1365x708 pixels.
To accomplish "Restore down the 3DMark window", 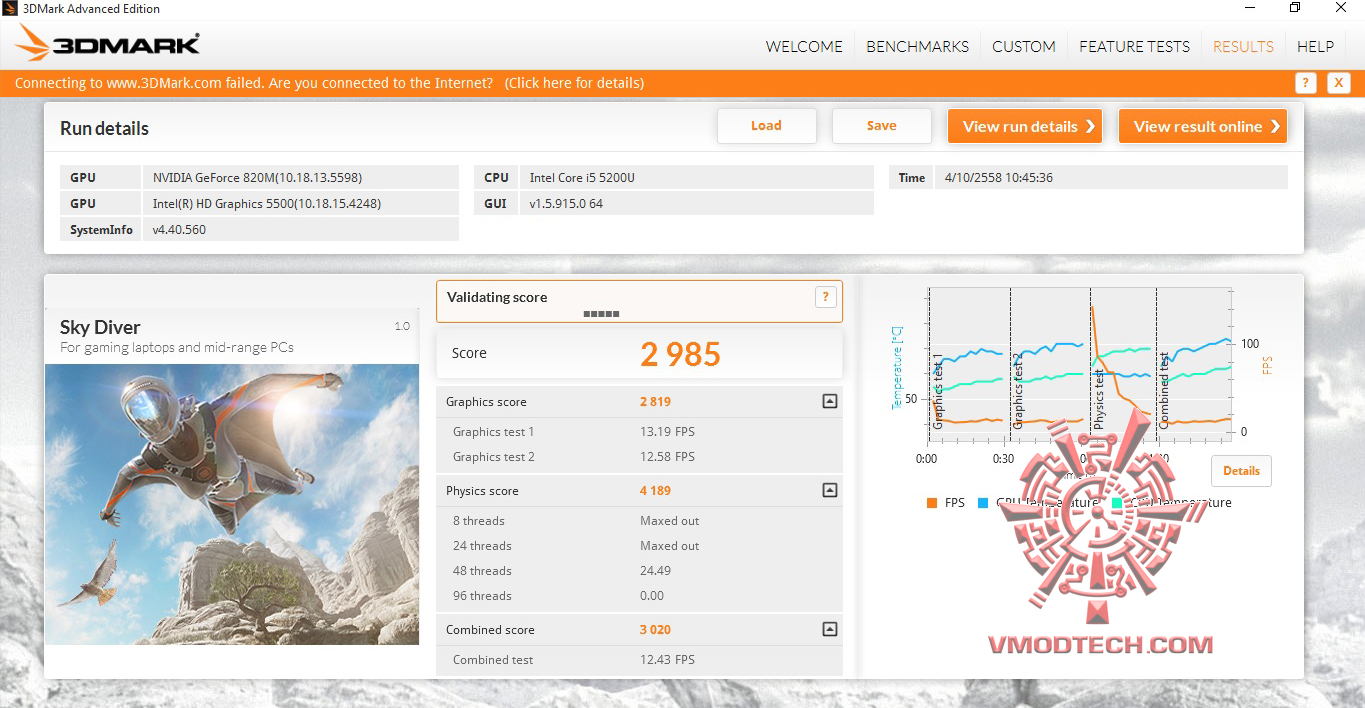I will pos(1295,8).
